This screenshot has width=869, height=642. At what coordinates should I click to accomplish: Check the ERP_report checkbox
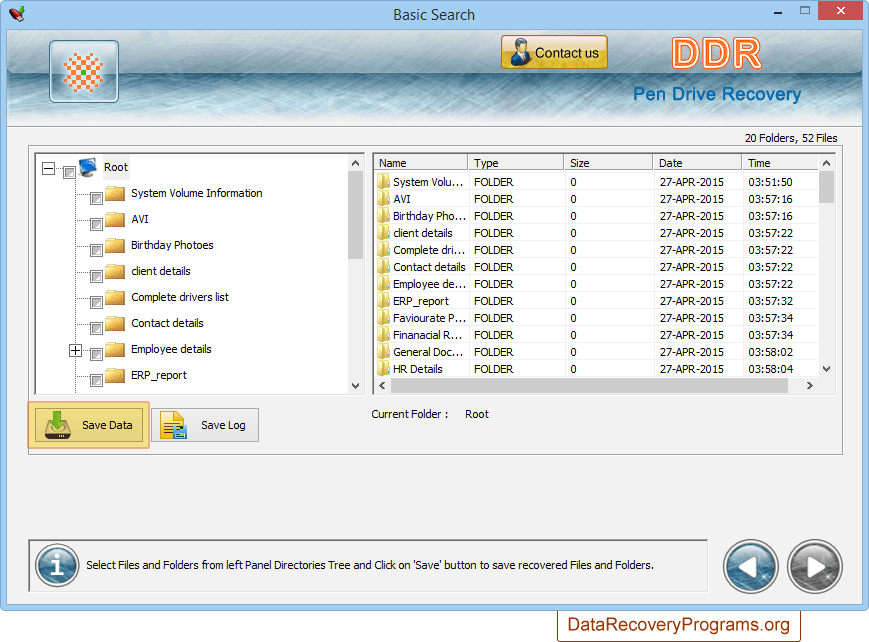(96, 381)
